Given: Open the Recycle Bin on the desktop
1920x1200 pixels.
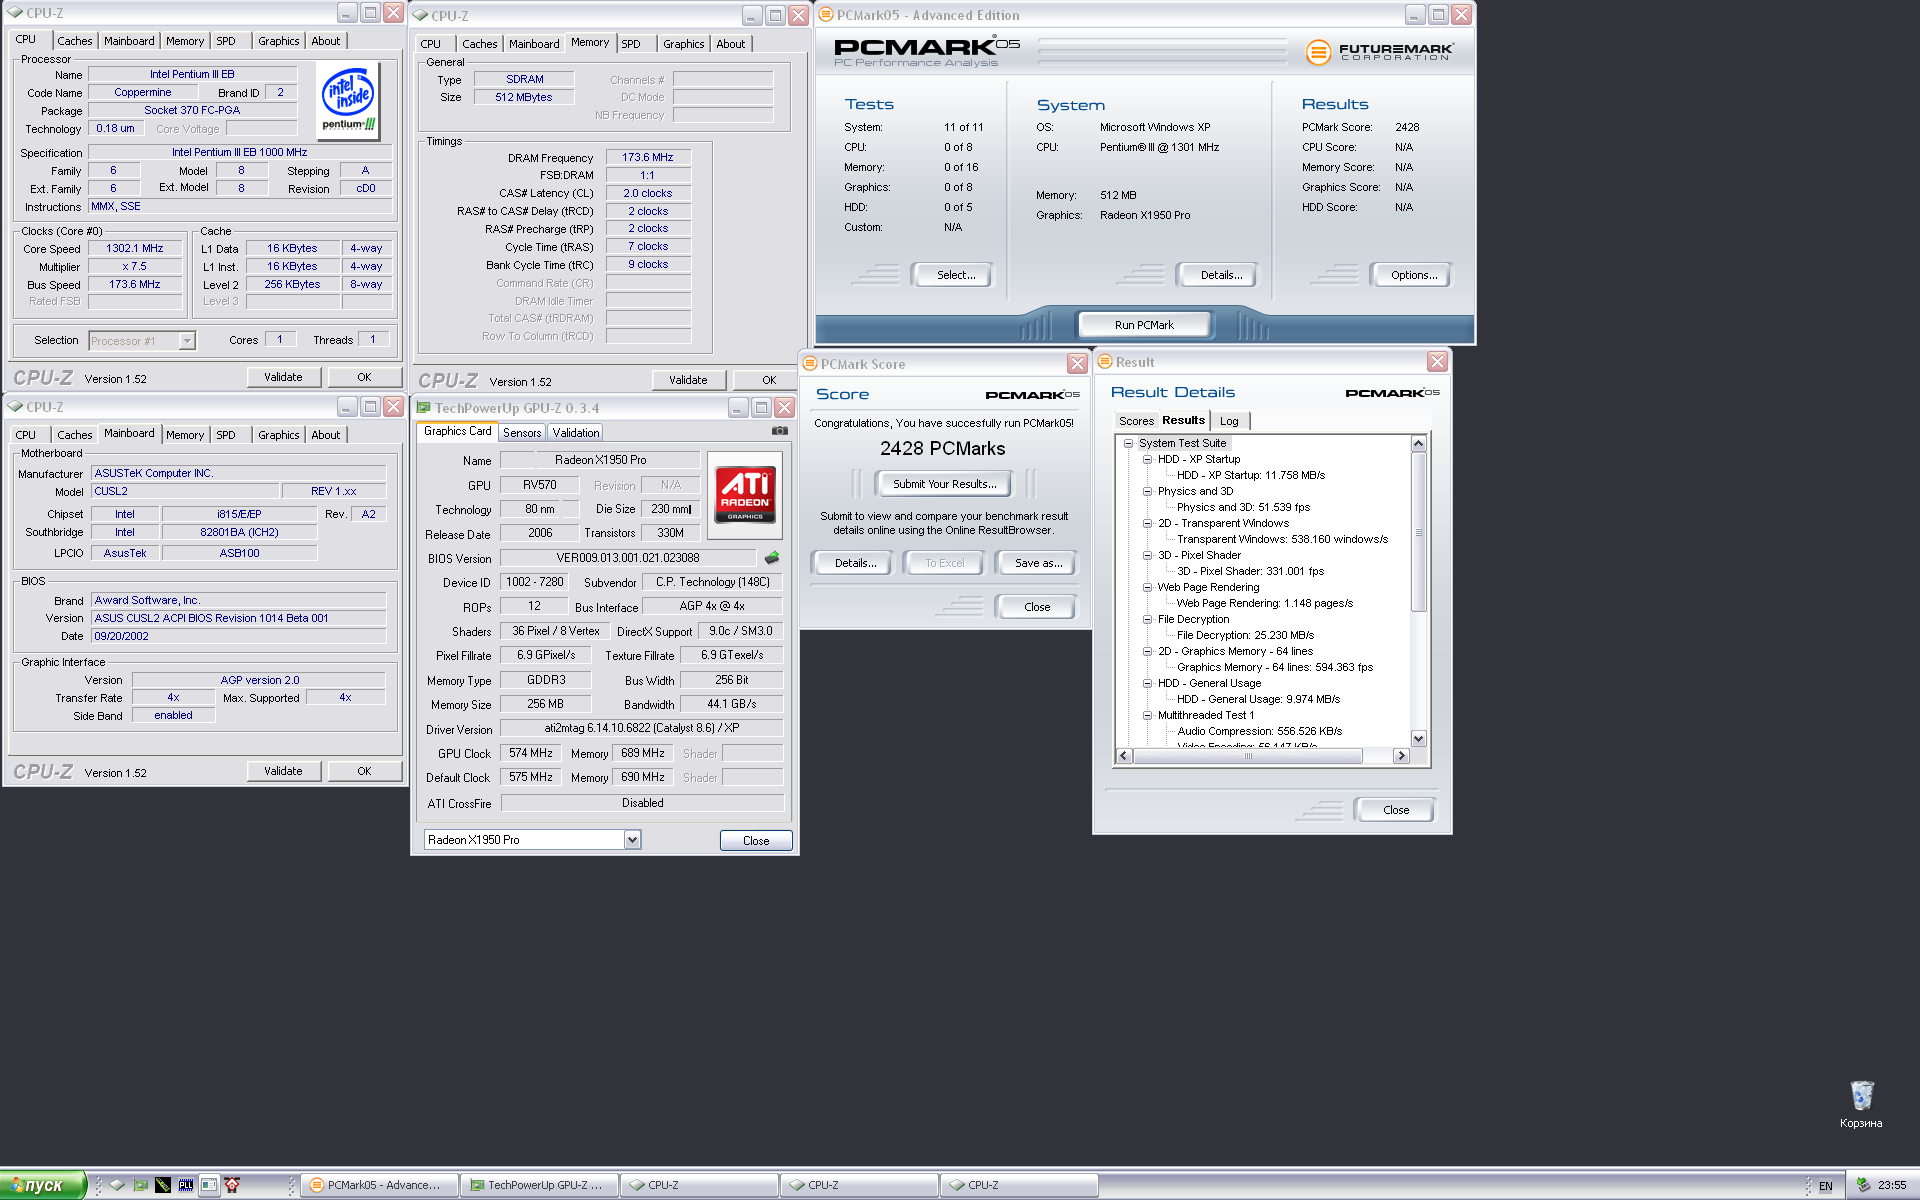Looking at the screenshot, I should [x=1861, y=1104].
